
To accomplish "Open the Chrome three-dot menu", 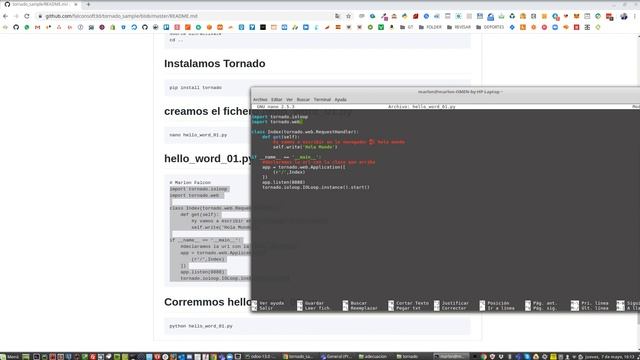I will click(x=635, y=16).
